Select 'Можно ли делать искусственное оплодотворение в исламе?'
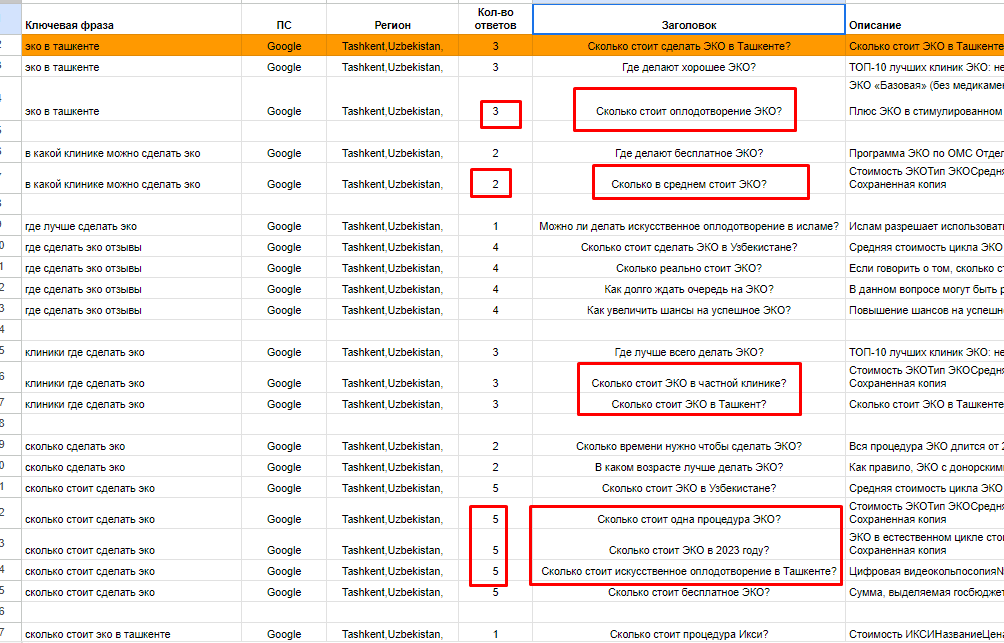Screen dimensions: 1004x643 (x=689, y=225)
